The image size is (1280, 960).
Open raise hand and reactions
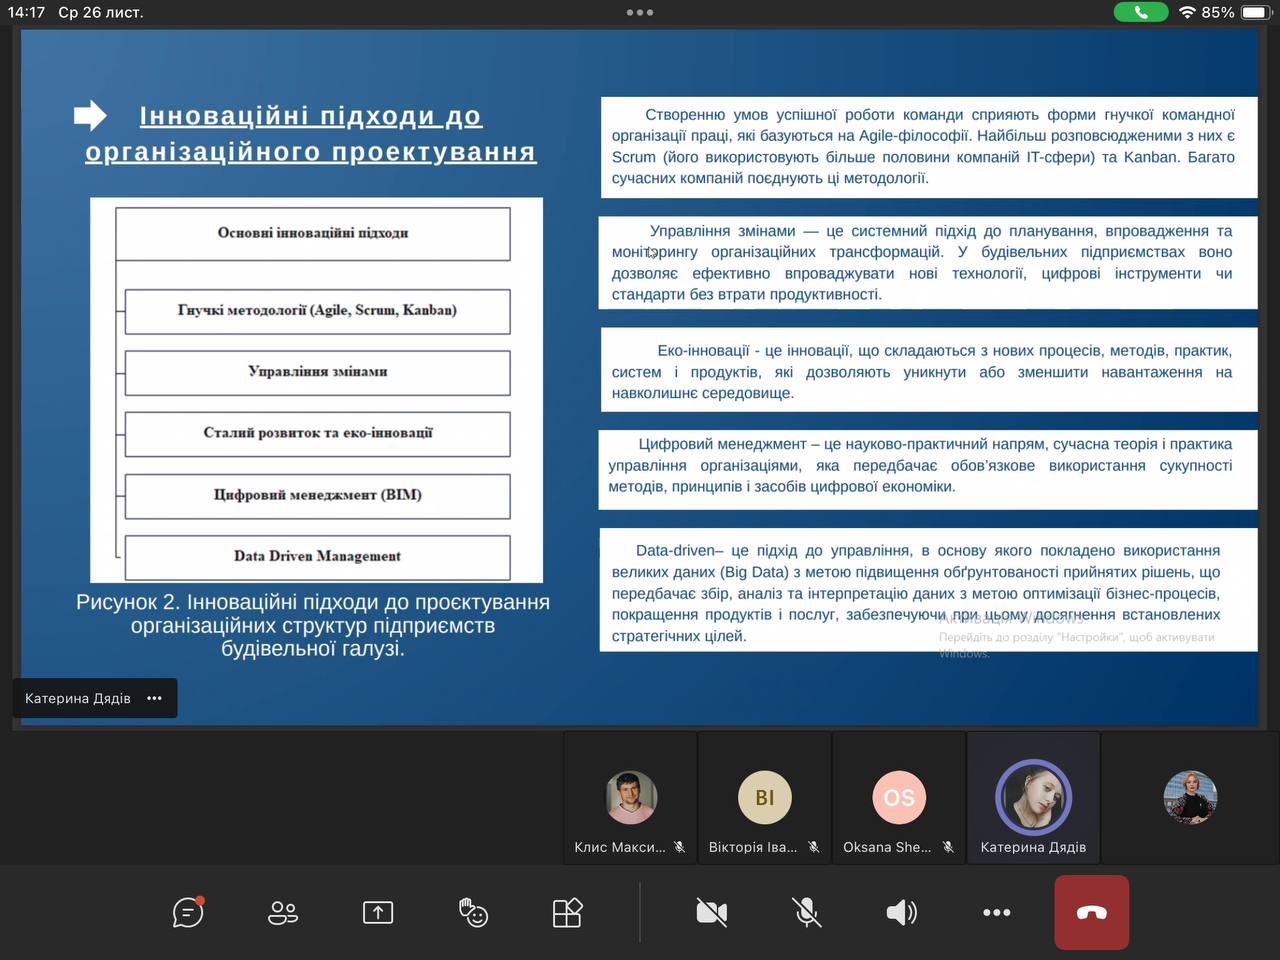coord(473,912)
